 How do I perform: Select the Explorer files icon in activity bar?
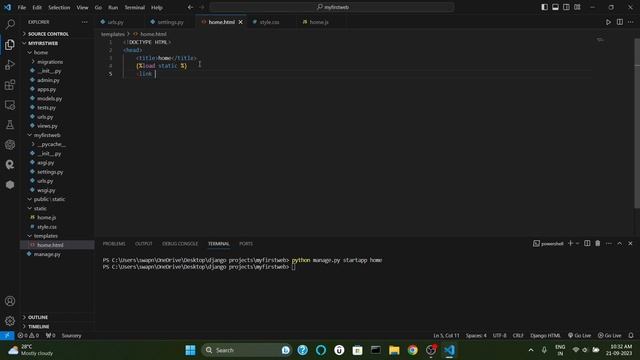[10, 44]
